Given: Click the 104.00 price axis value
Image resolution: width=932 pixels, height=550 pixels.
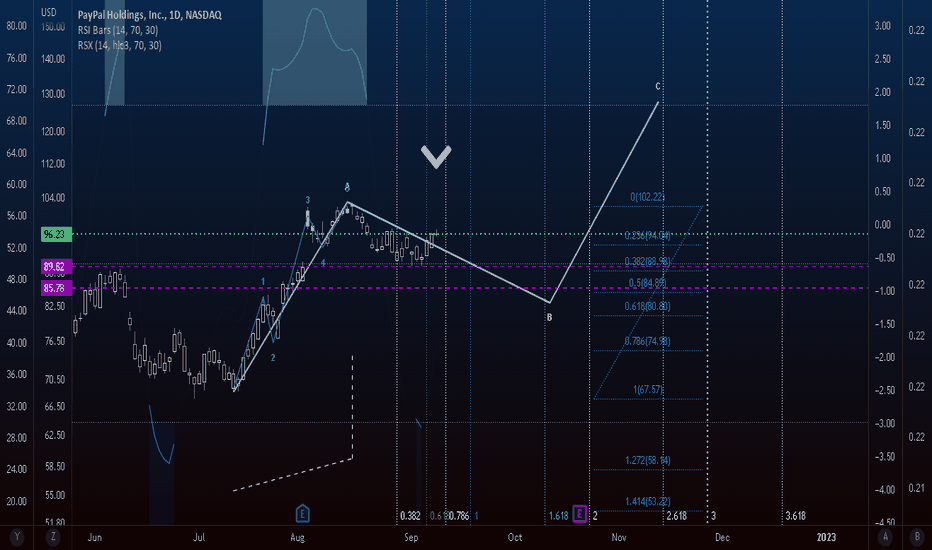Looking at the screenshot, I should [x=53, y=198].
